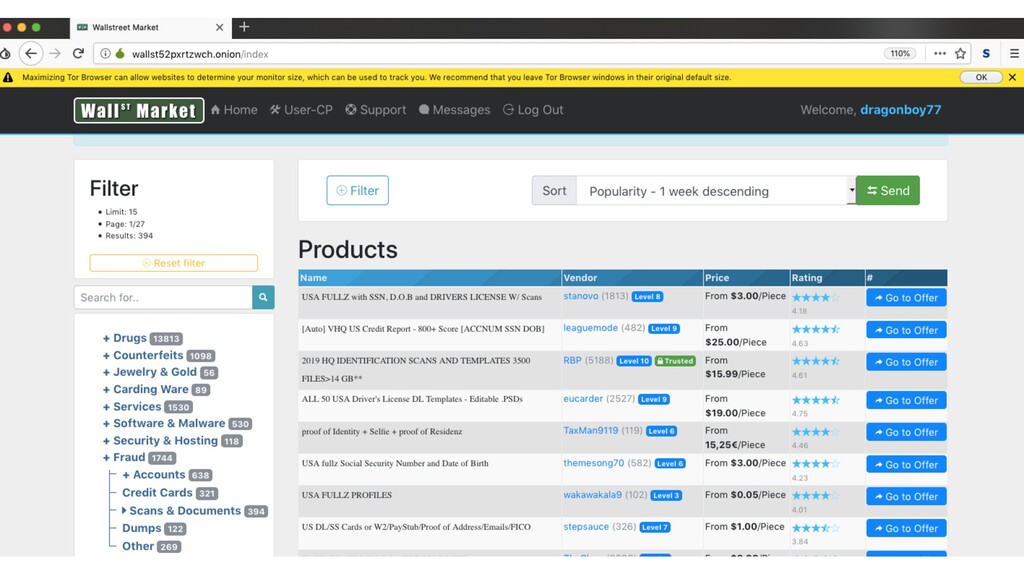Expand the Security & Hosting category

click(x=160, y=441)
